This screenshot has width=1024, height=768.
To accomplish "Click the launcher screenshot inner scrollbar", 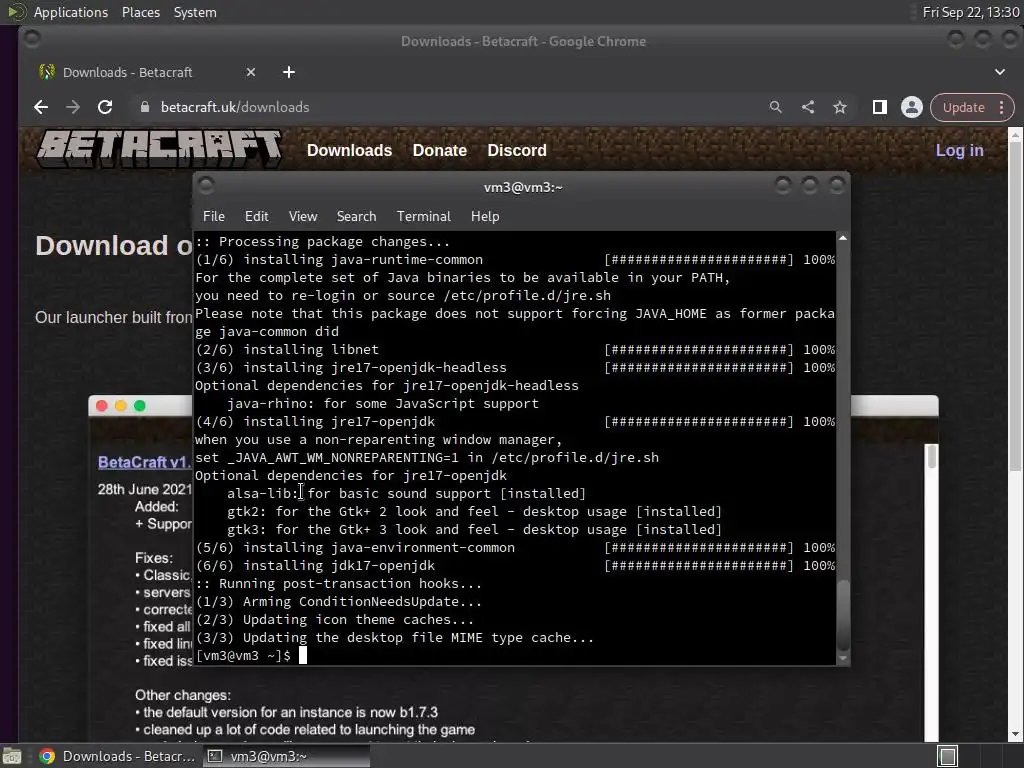I will [x=932, y=456].
